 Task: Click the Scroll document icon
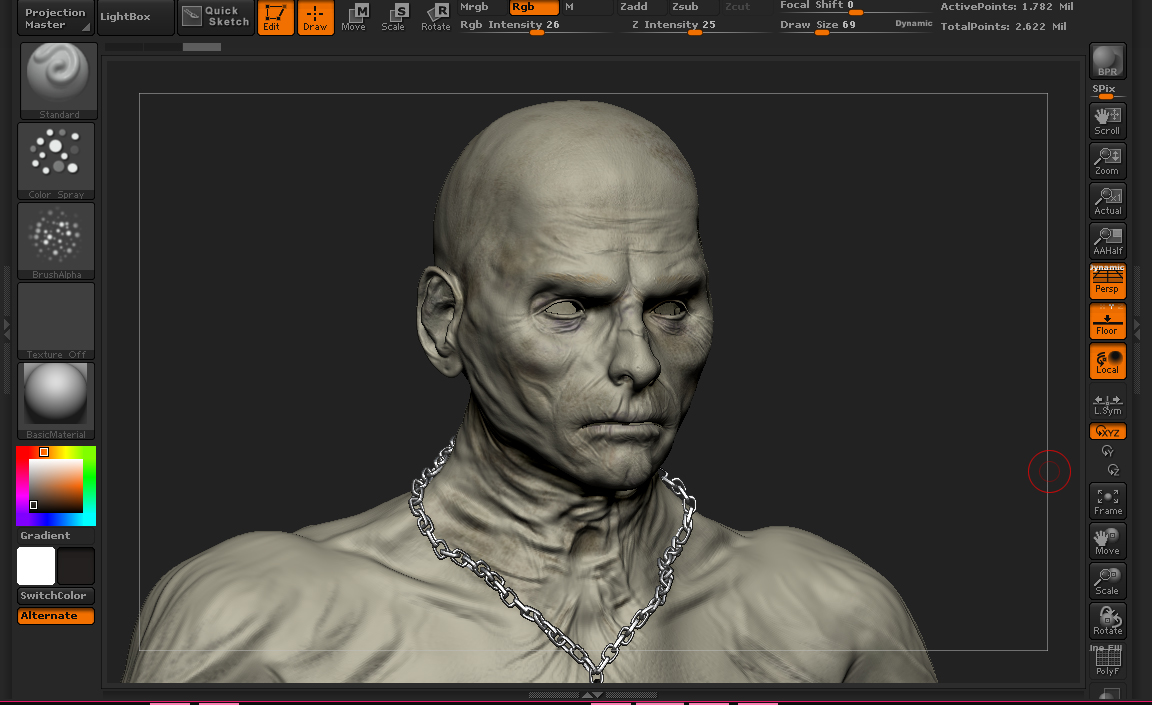coord(1107,121)
